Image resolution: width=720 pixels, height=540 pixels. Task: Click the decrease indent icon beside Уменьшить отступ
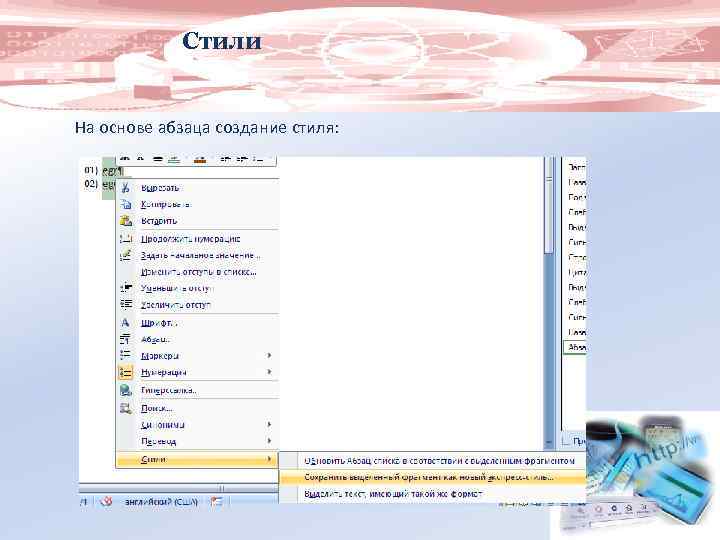126,288
